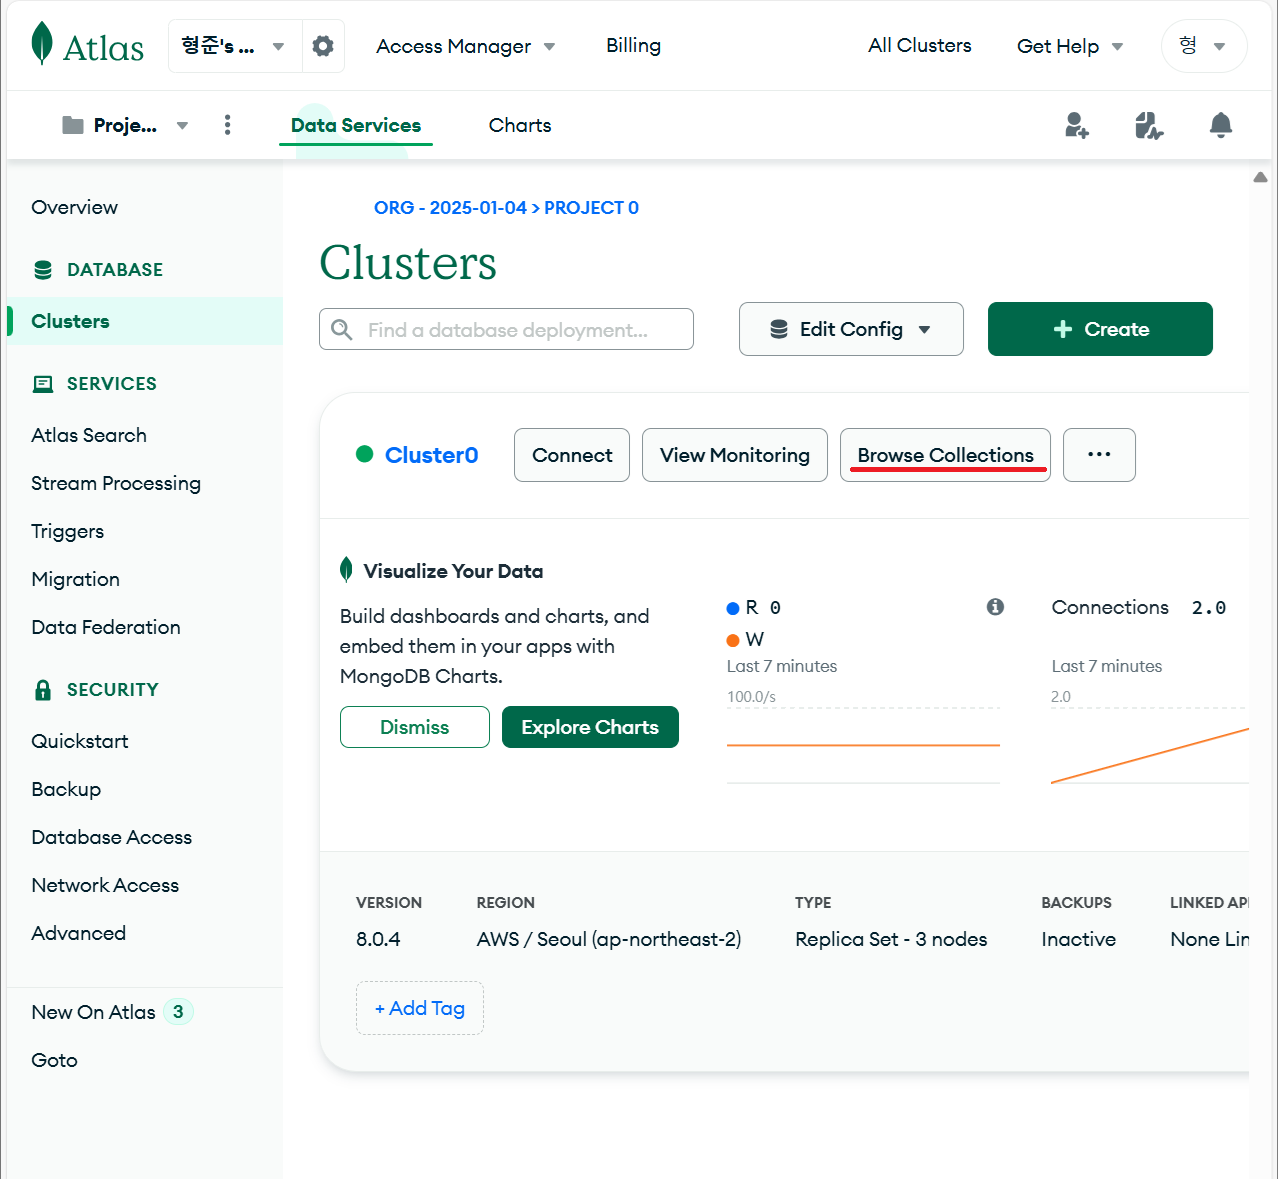Click the R/W operations chart
This screenshot has width=1278, height=1179.
click(863, 745)
